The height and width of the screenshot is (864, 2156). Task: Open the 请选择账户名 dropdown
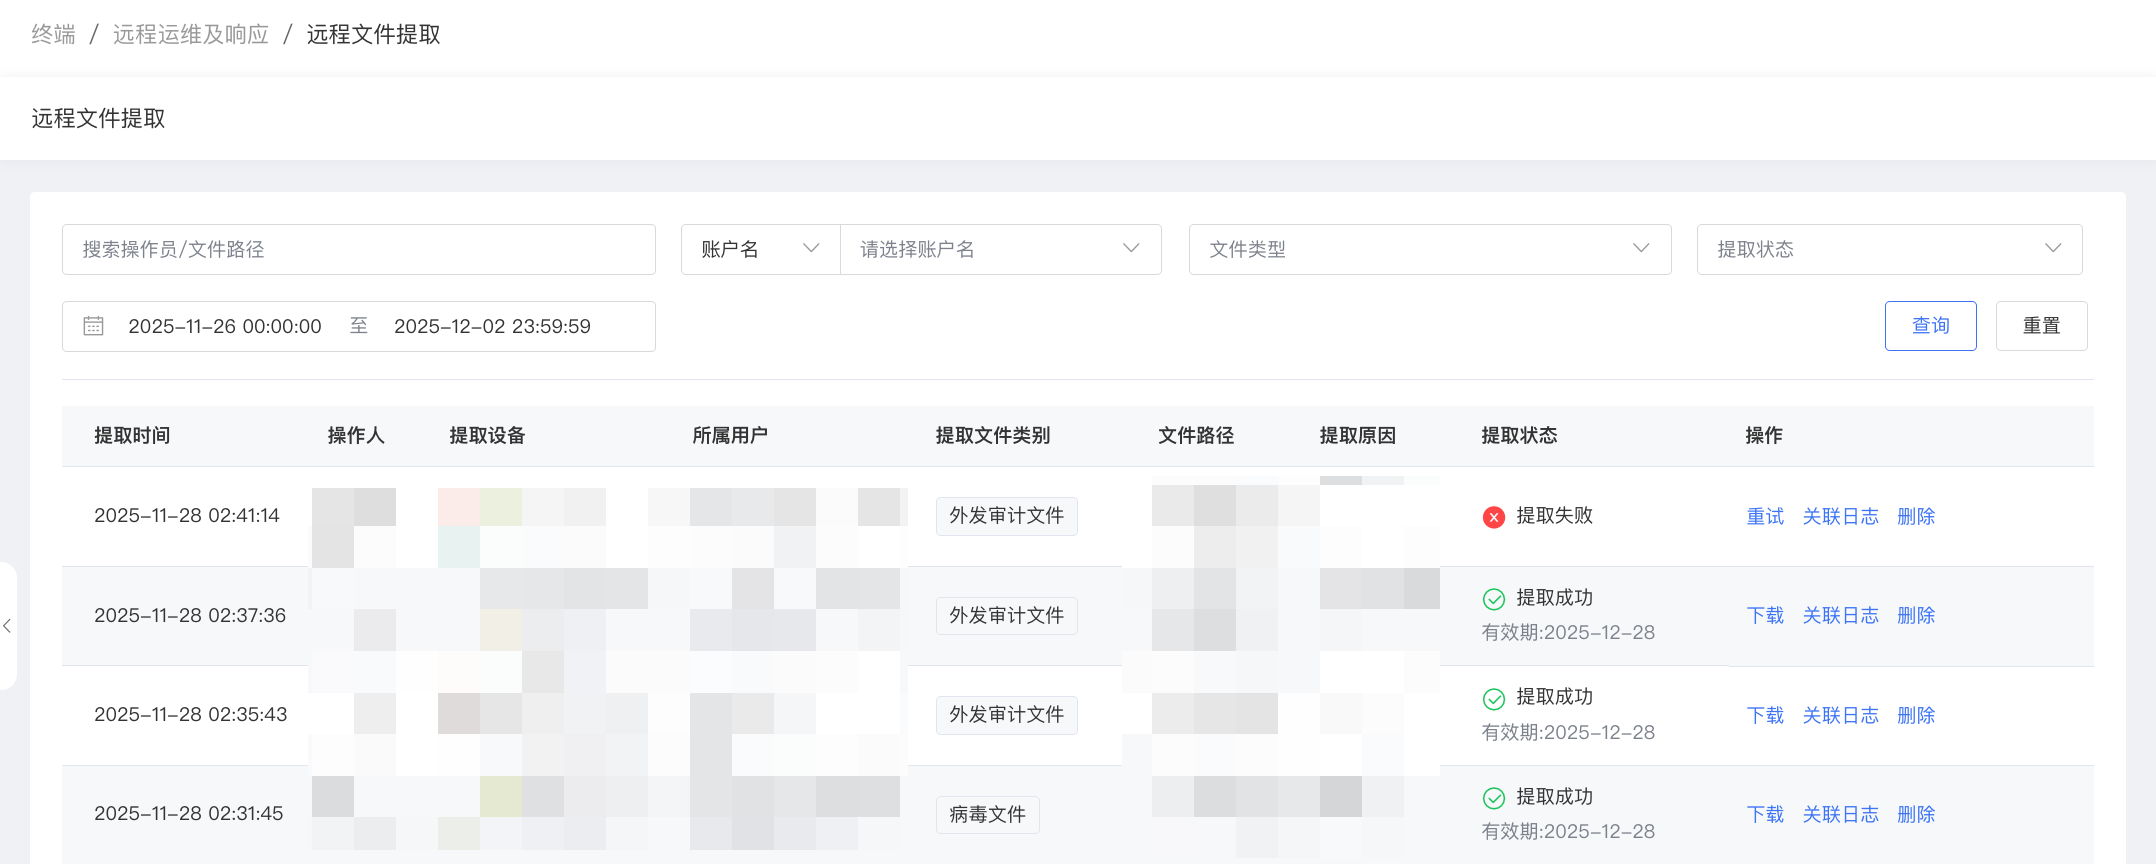click(1000, 249)
